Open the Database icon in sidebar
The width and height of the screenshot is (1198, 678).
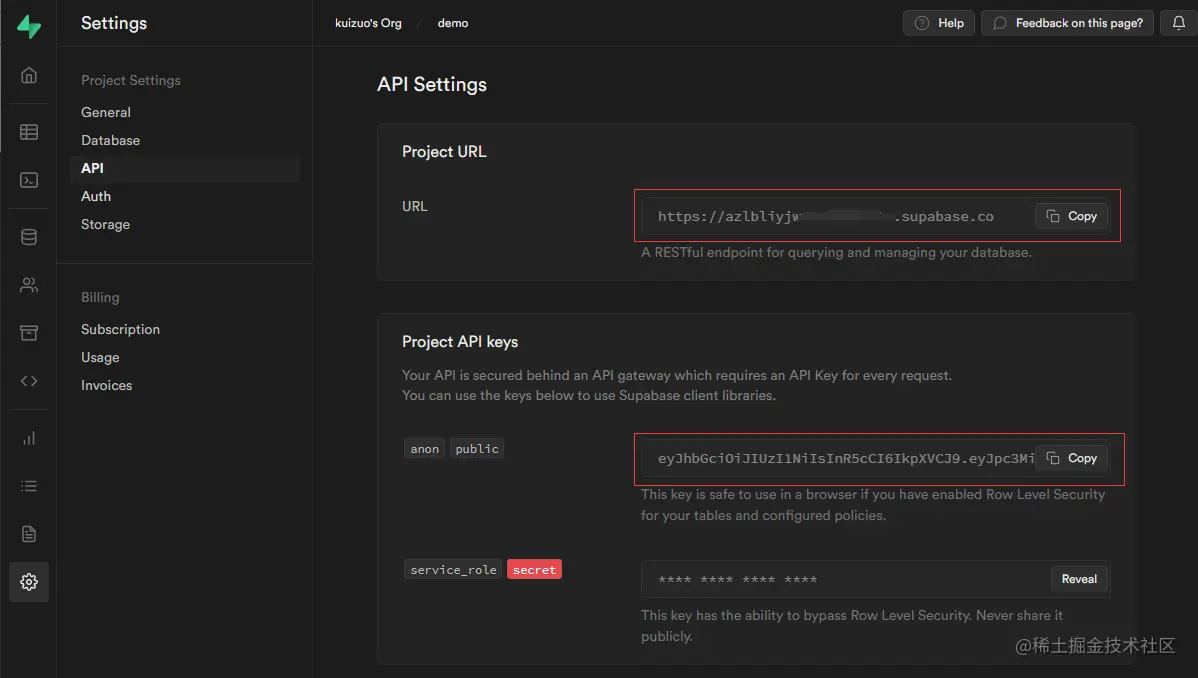tap(29, 237)
